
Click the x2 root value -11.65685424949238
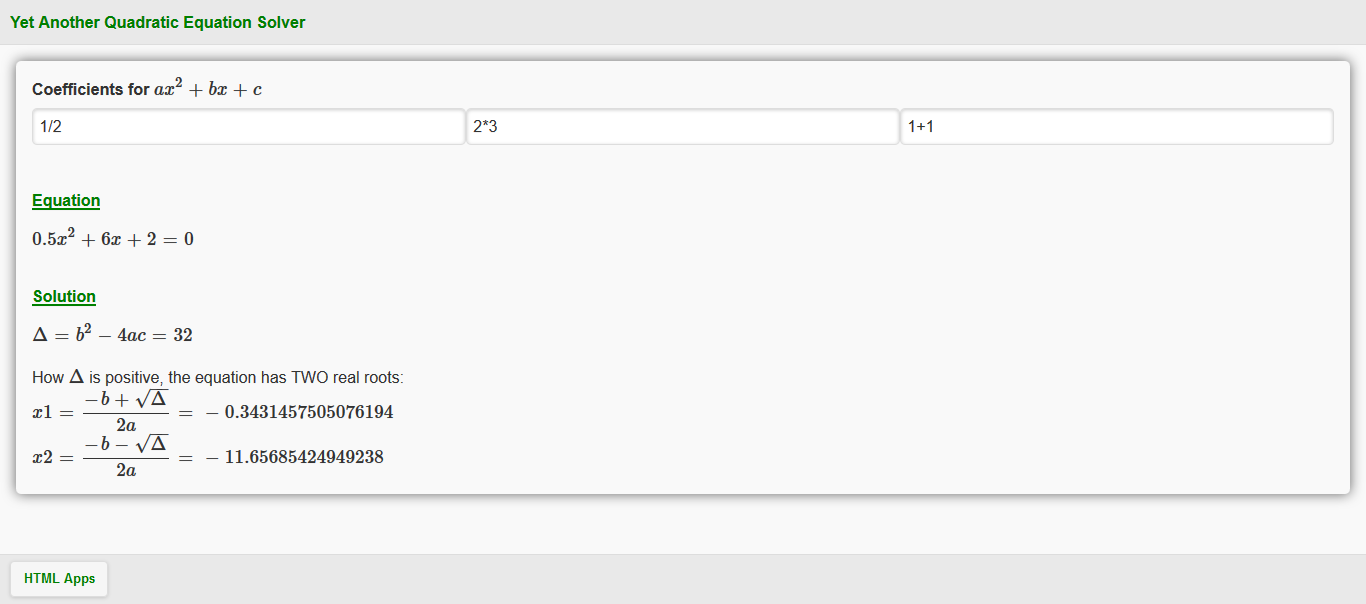(x=295, y=457)
